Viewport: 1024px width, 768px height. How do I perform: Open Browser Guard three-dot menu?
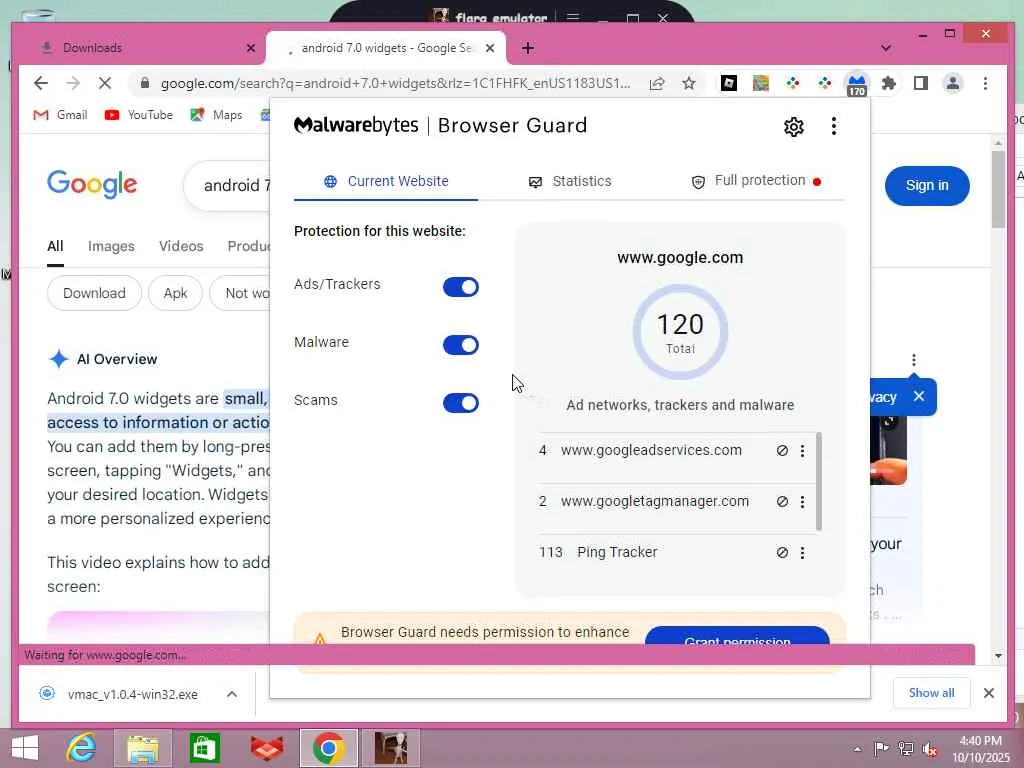pyautogui.click(x=833, y=127)
